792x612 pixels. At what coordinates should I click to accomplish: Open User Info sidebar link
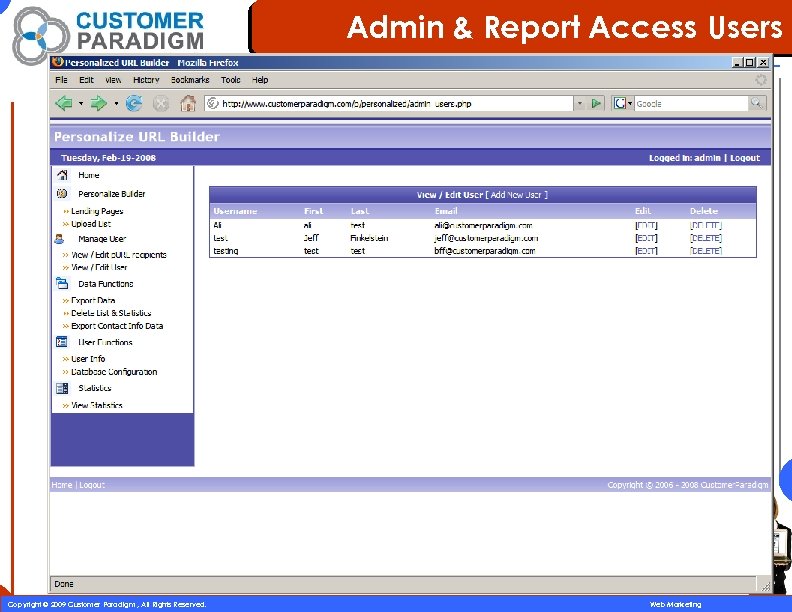tap(88, 359)
